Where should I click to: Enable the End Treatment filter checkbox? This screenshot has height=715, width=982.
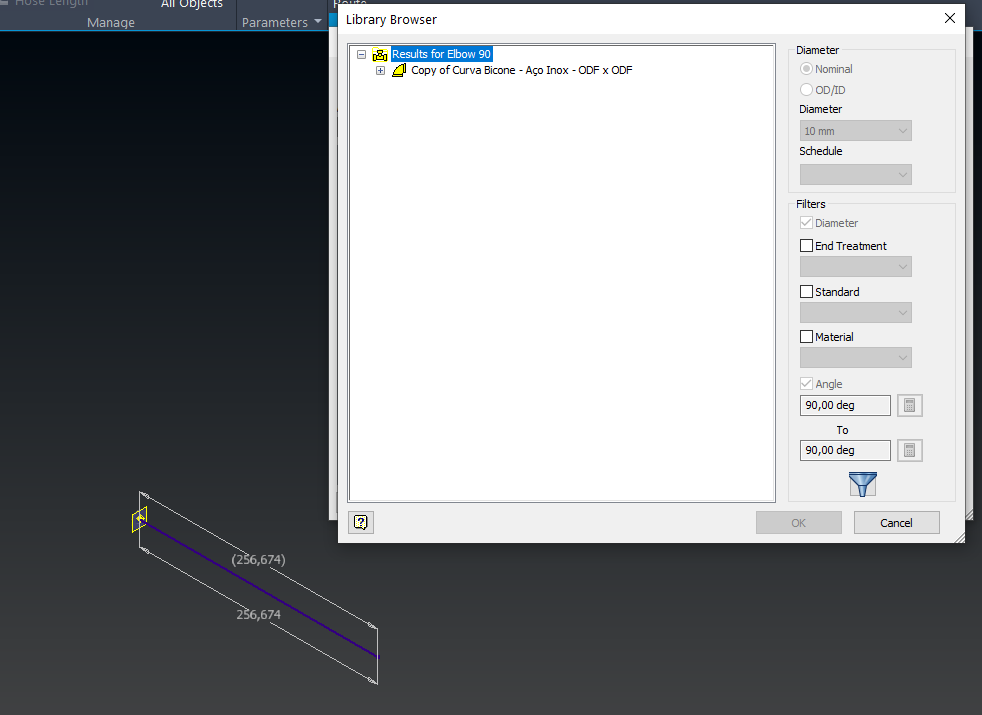tap(806, 245)
